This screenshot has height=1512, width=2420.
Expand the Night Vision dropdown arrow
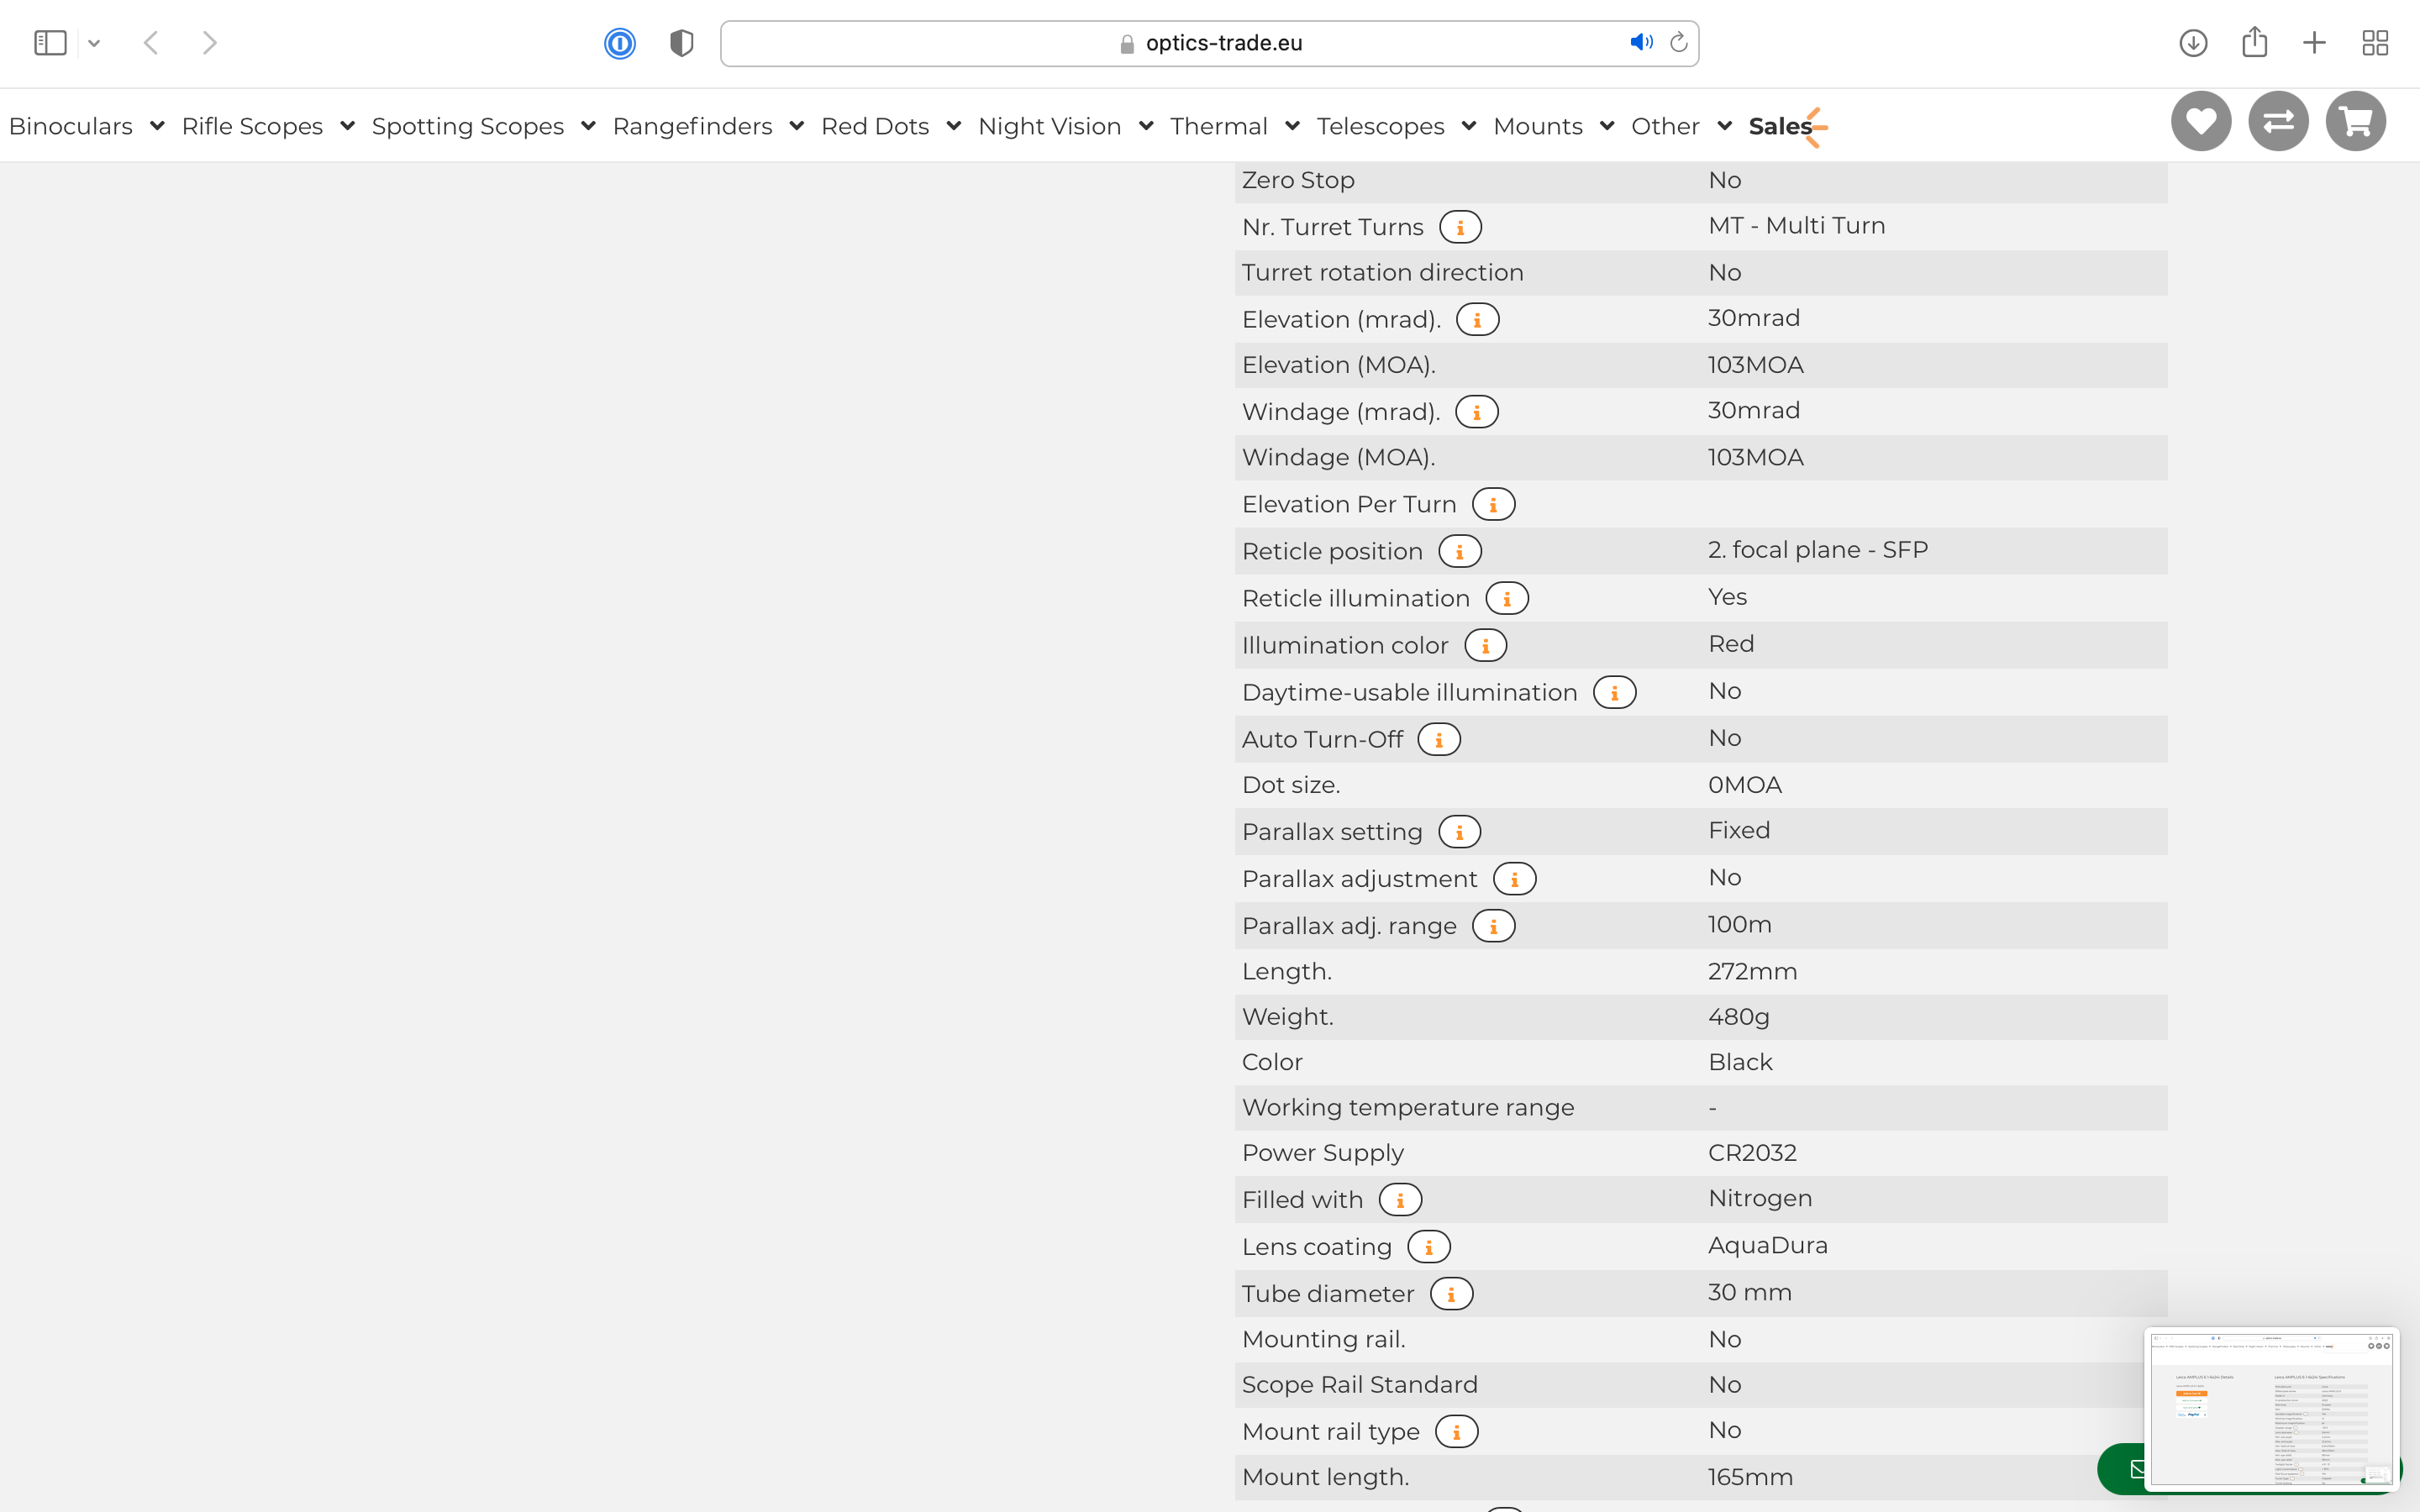[1146, 126]
